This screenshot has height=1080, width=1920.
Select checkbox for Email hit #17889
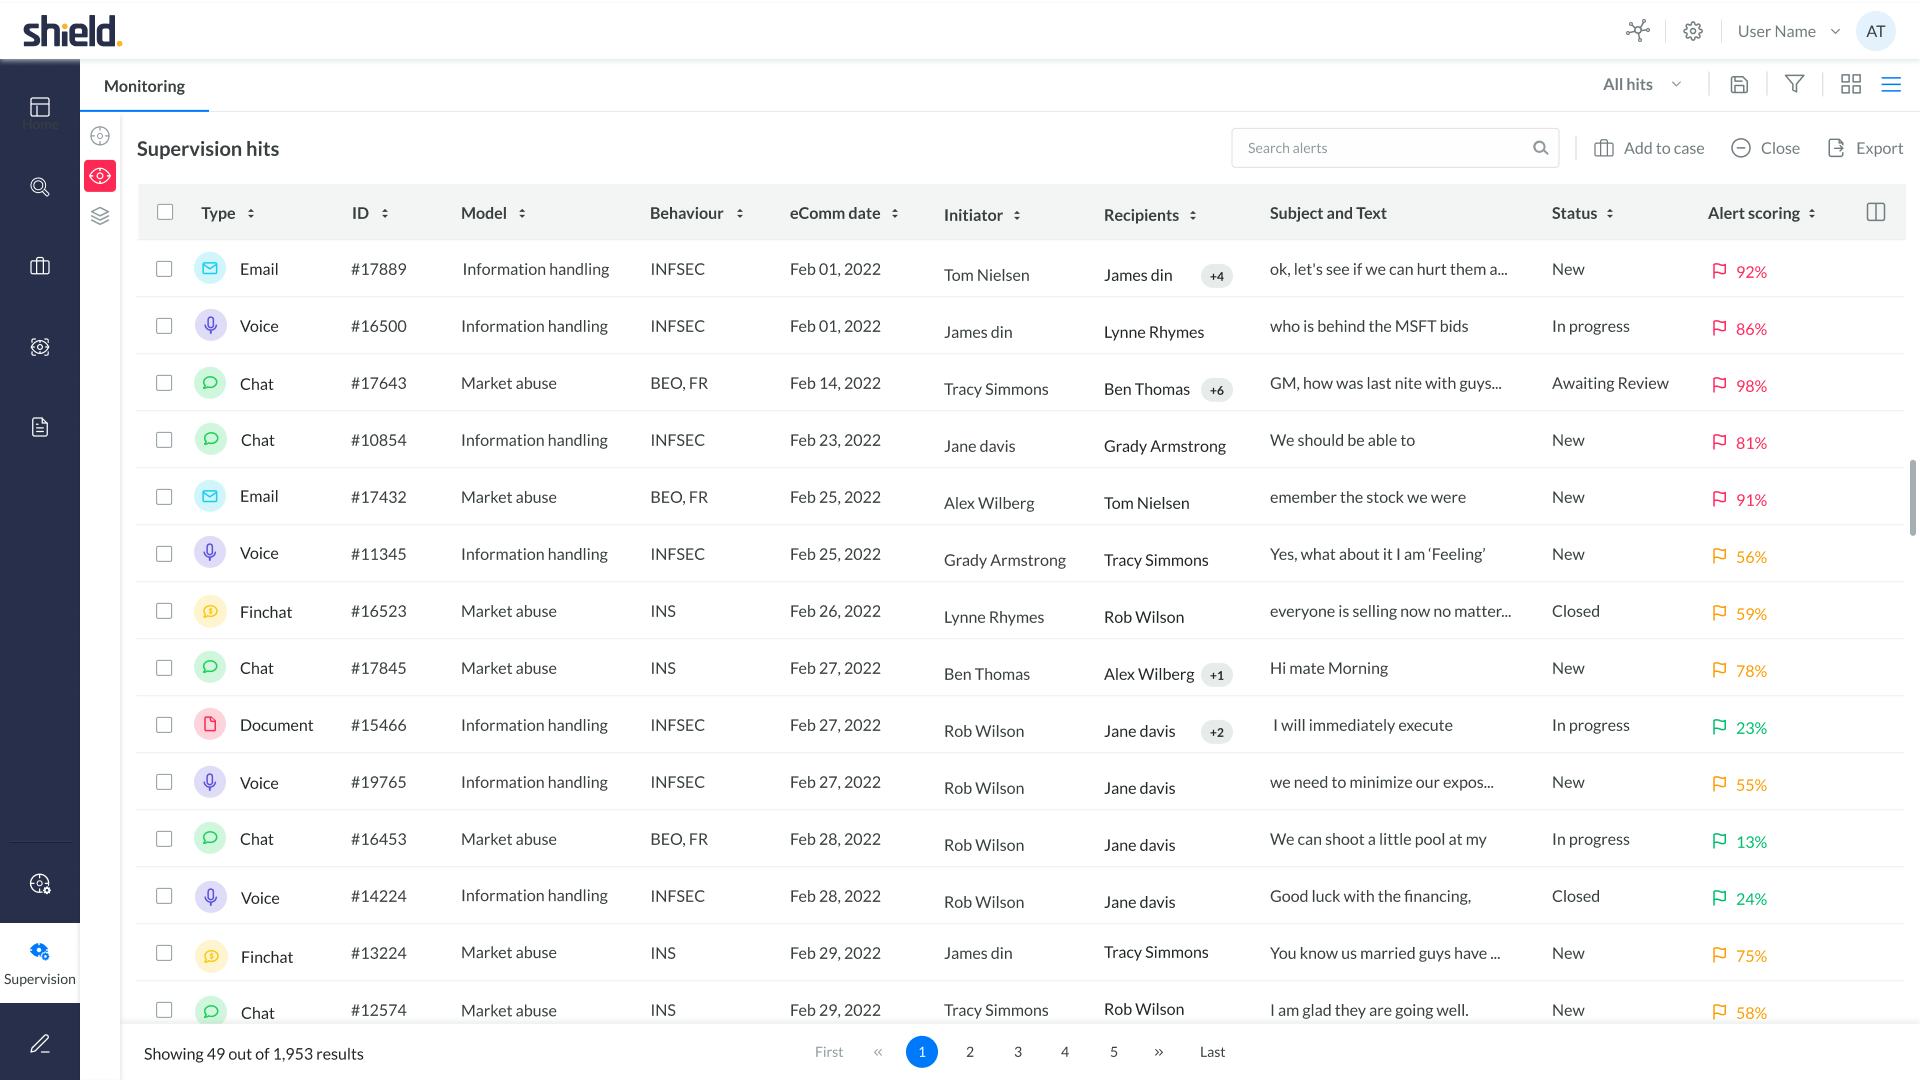click(164, 269)
